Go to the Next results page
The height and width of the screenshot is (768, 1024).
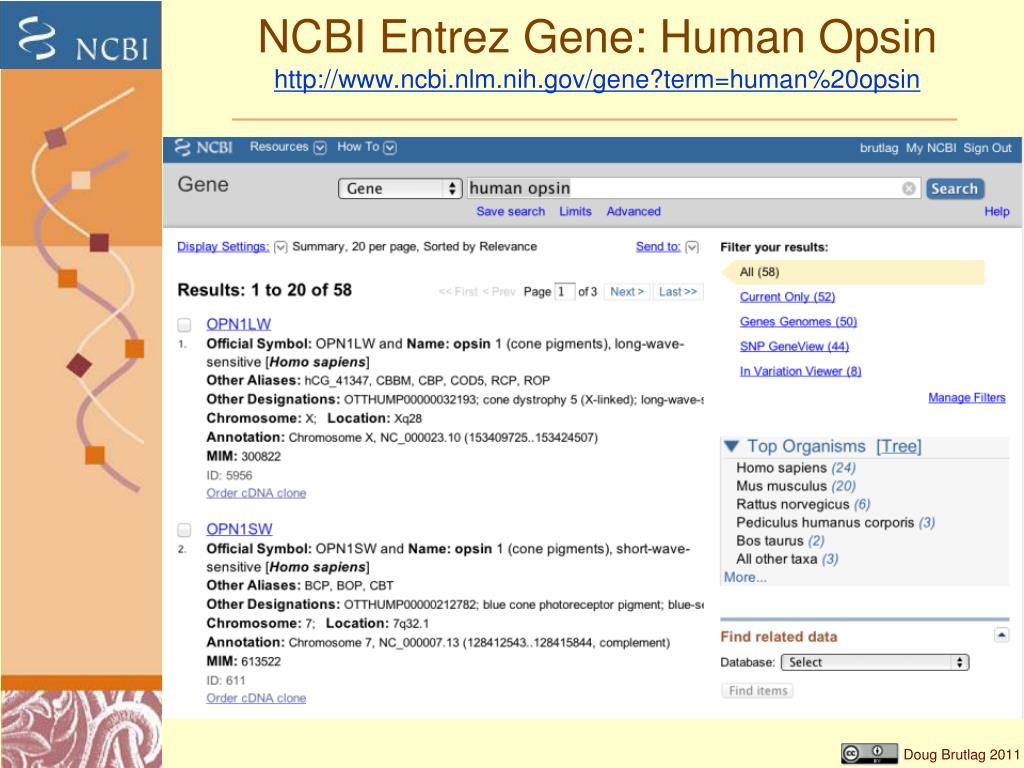627,292
